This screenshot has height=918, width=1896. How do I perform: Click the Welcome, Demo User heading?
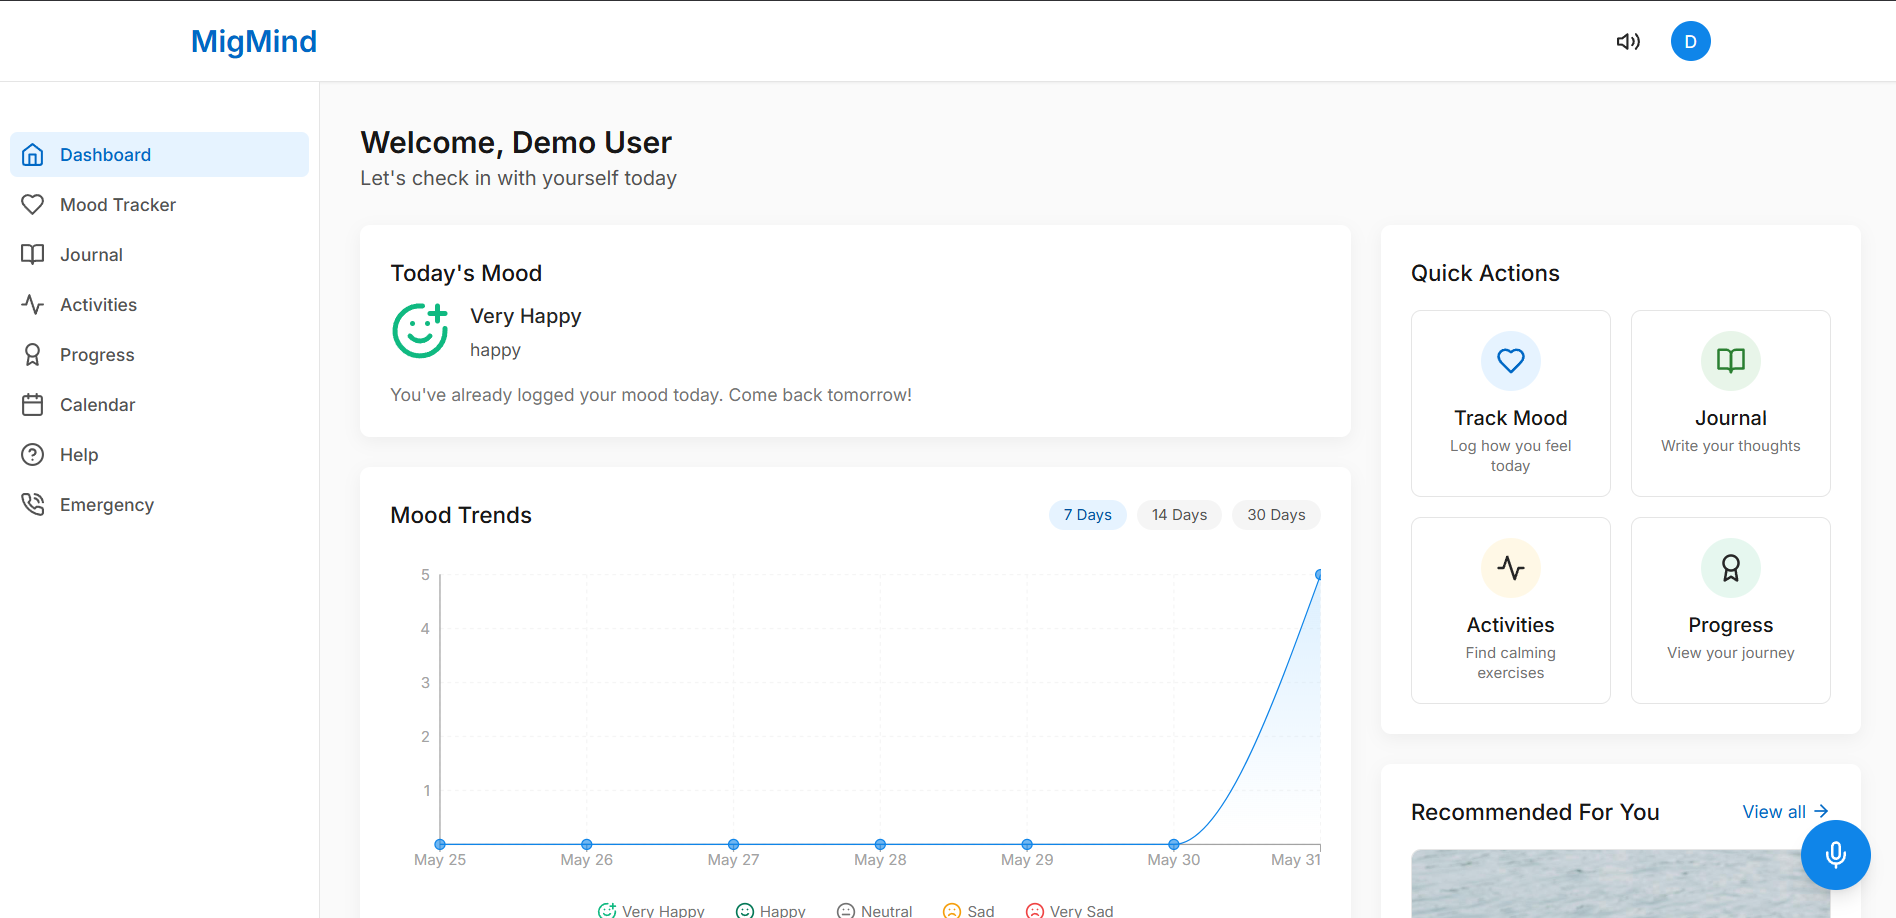[x=516, y=143]
